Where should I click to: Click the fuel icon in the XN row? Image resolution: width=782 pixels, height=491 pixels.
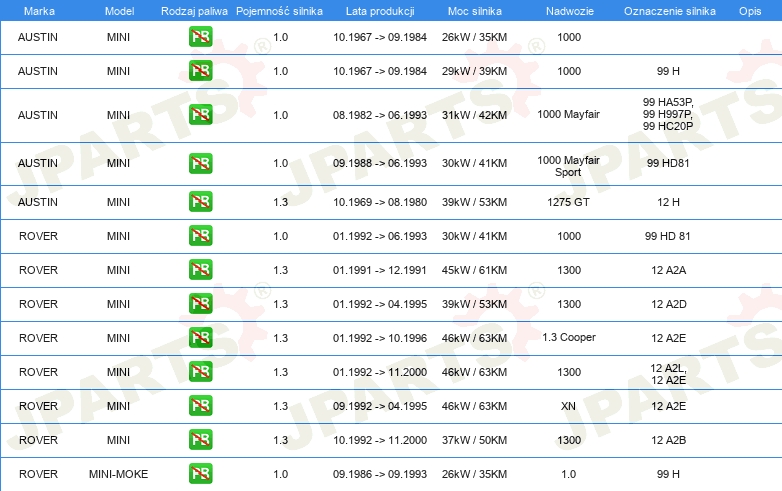200,406
